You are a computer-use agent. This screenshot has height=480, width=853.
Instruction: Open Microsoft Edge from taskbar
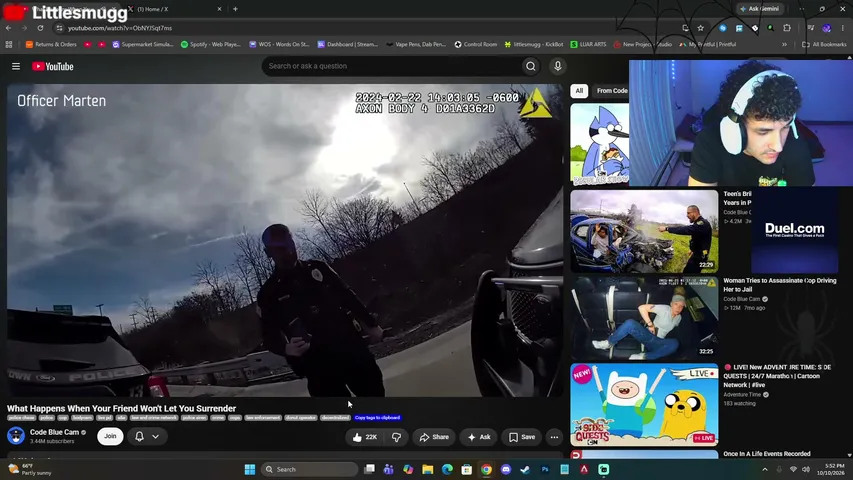tap(447, 469)
